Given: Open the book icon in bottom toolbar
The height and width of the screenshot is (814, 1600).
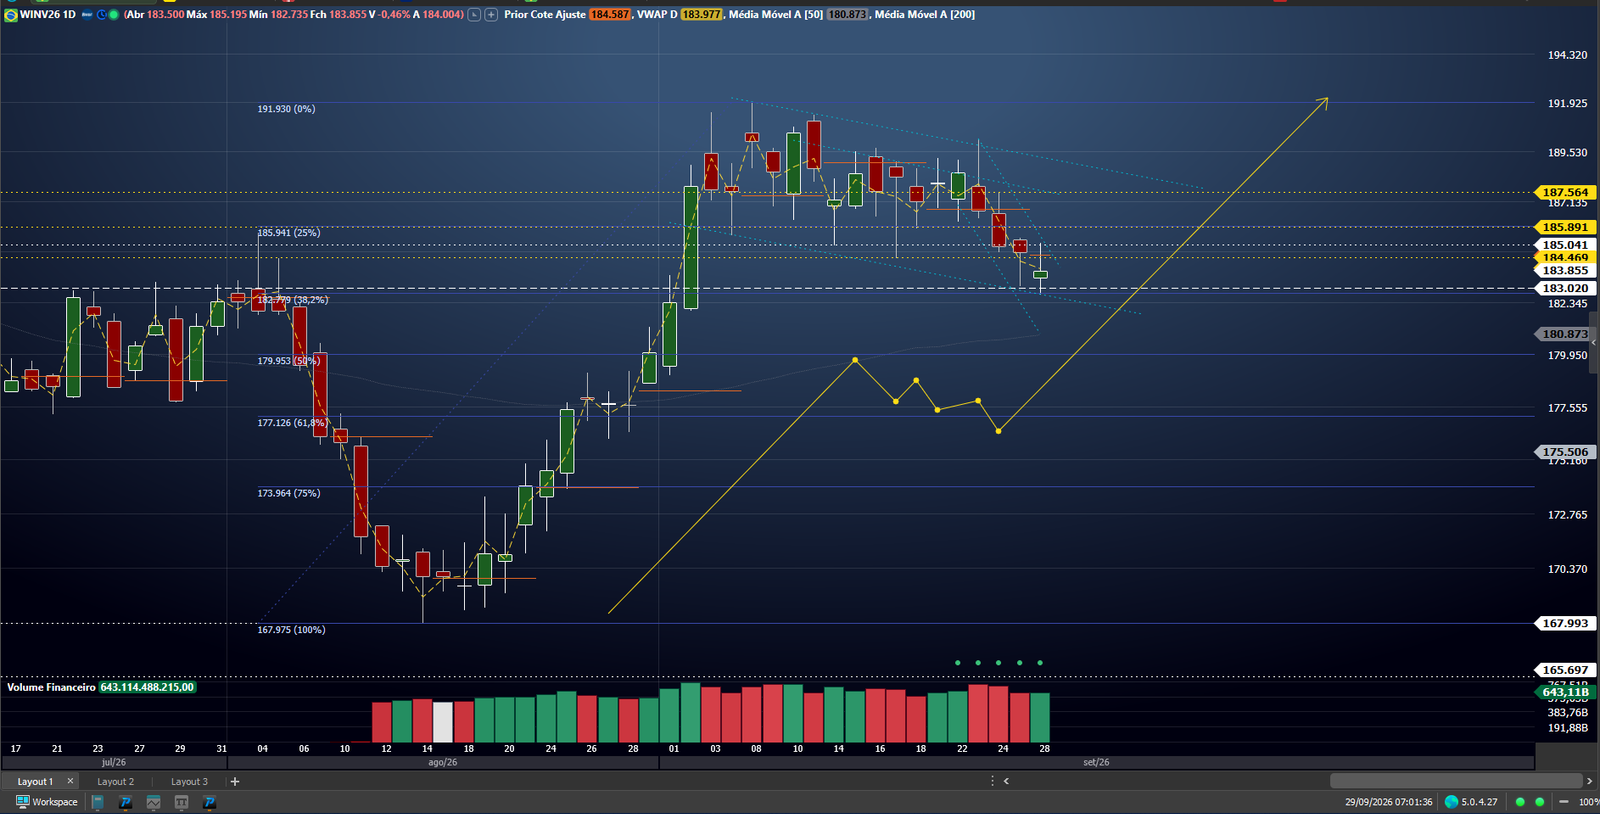Looking at the screenshot, I should [x=98, y=802].
